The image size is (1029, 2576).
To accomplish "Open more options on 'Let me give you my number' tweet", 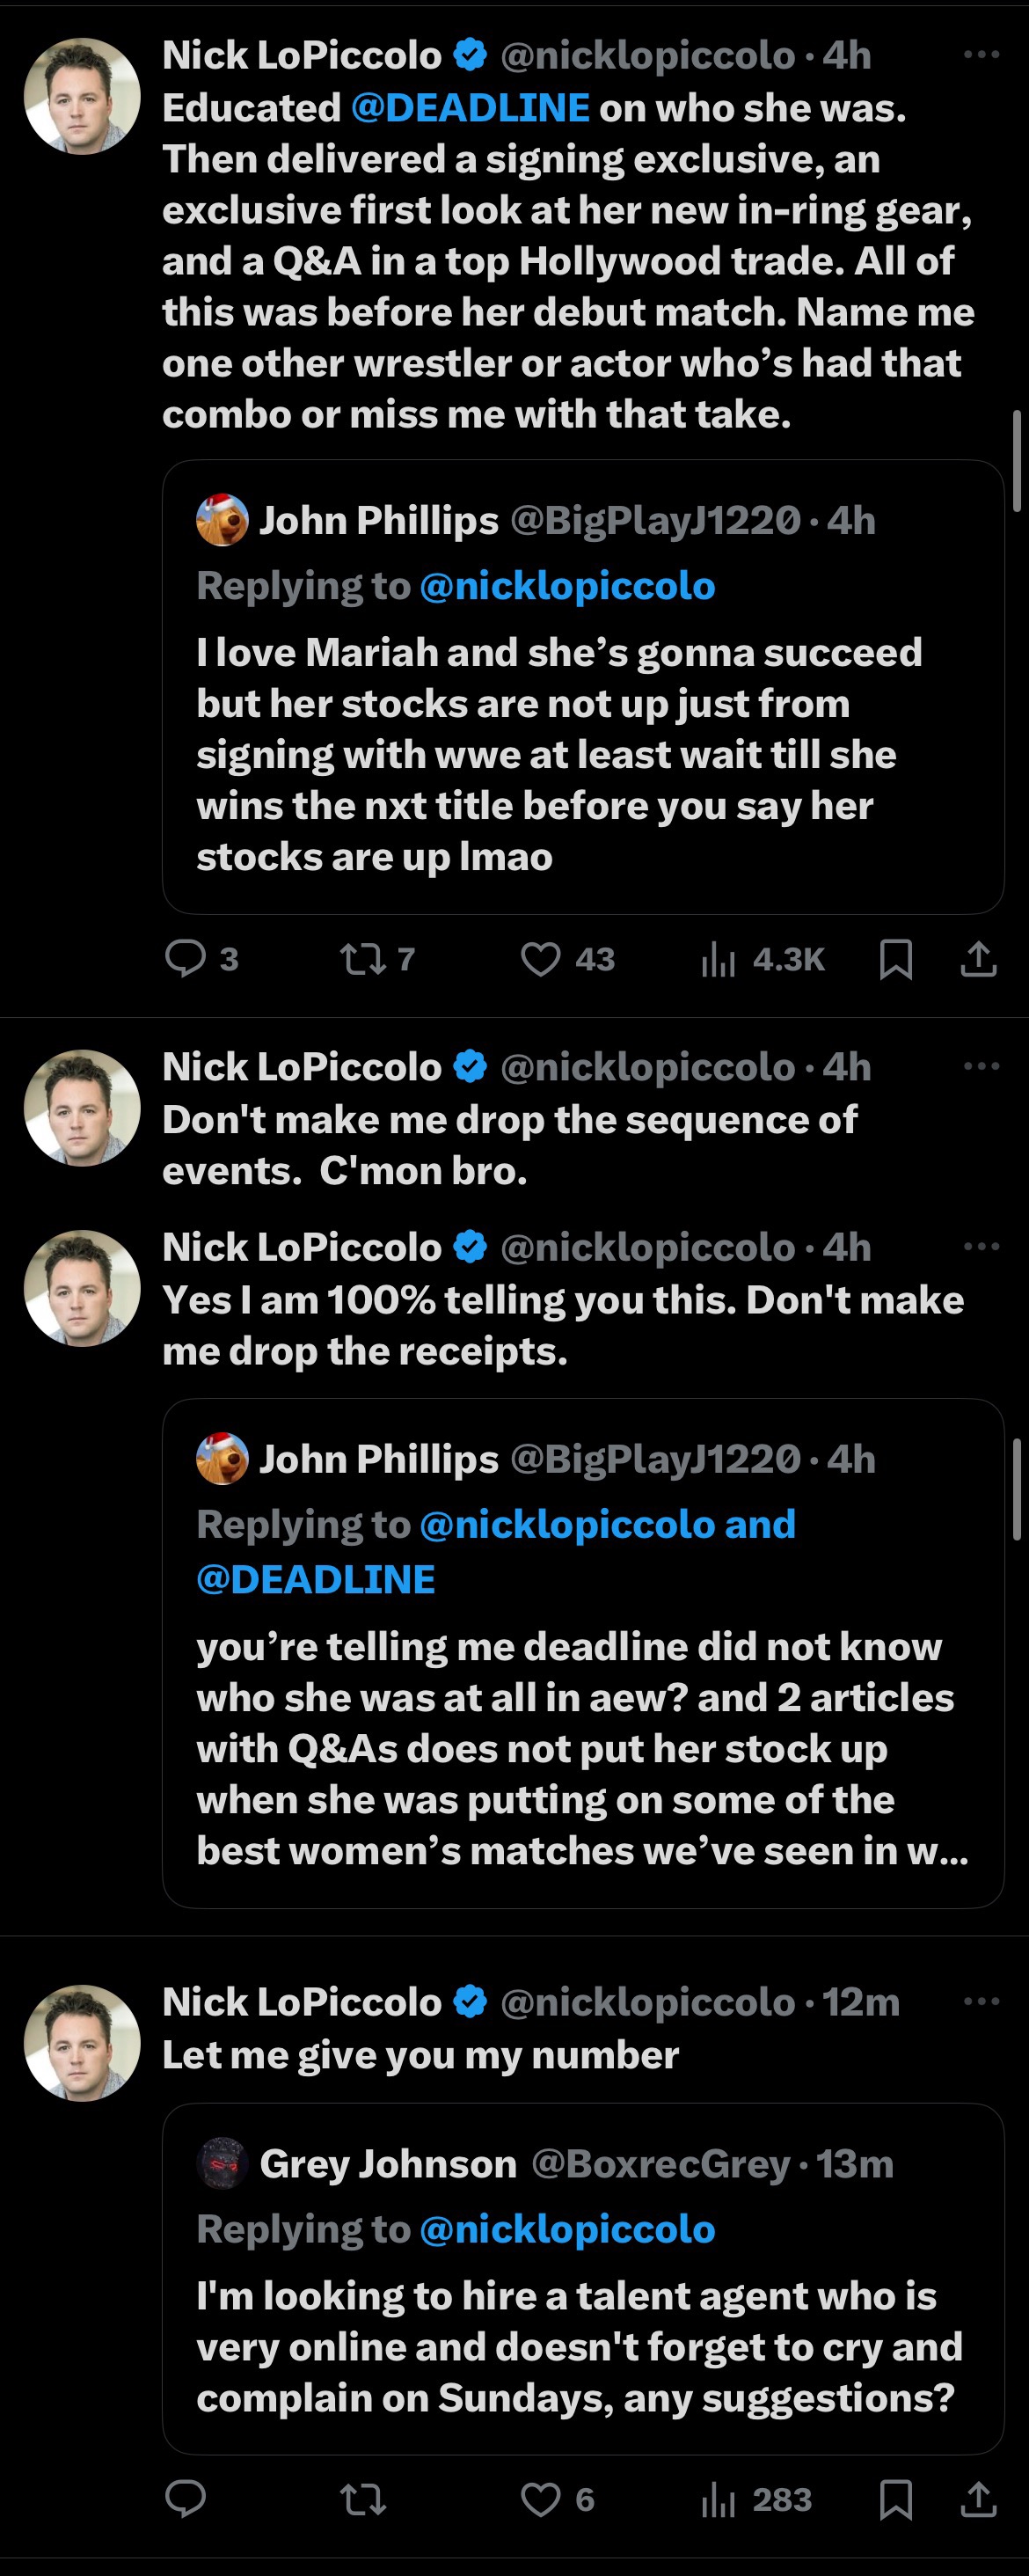I will pos(981,2001).
